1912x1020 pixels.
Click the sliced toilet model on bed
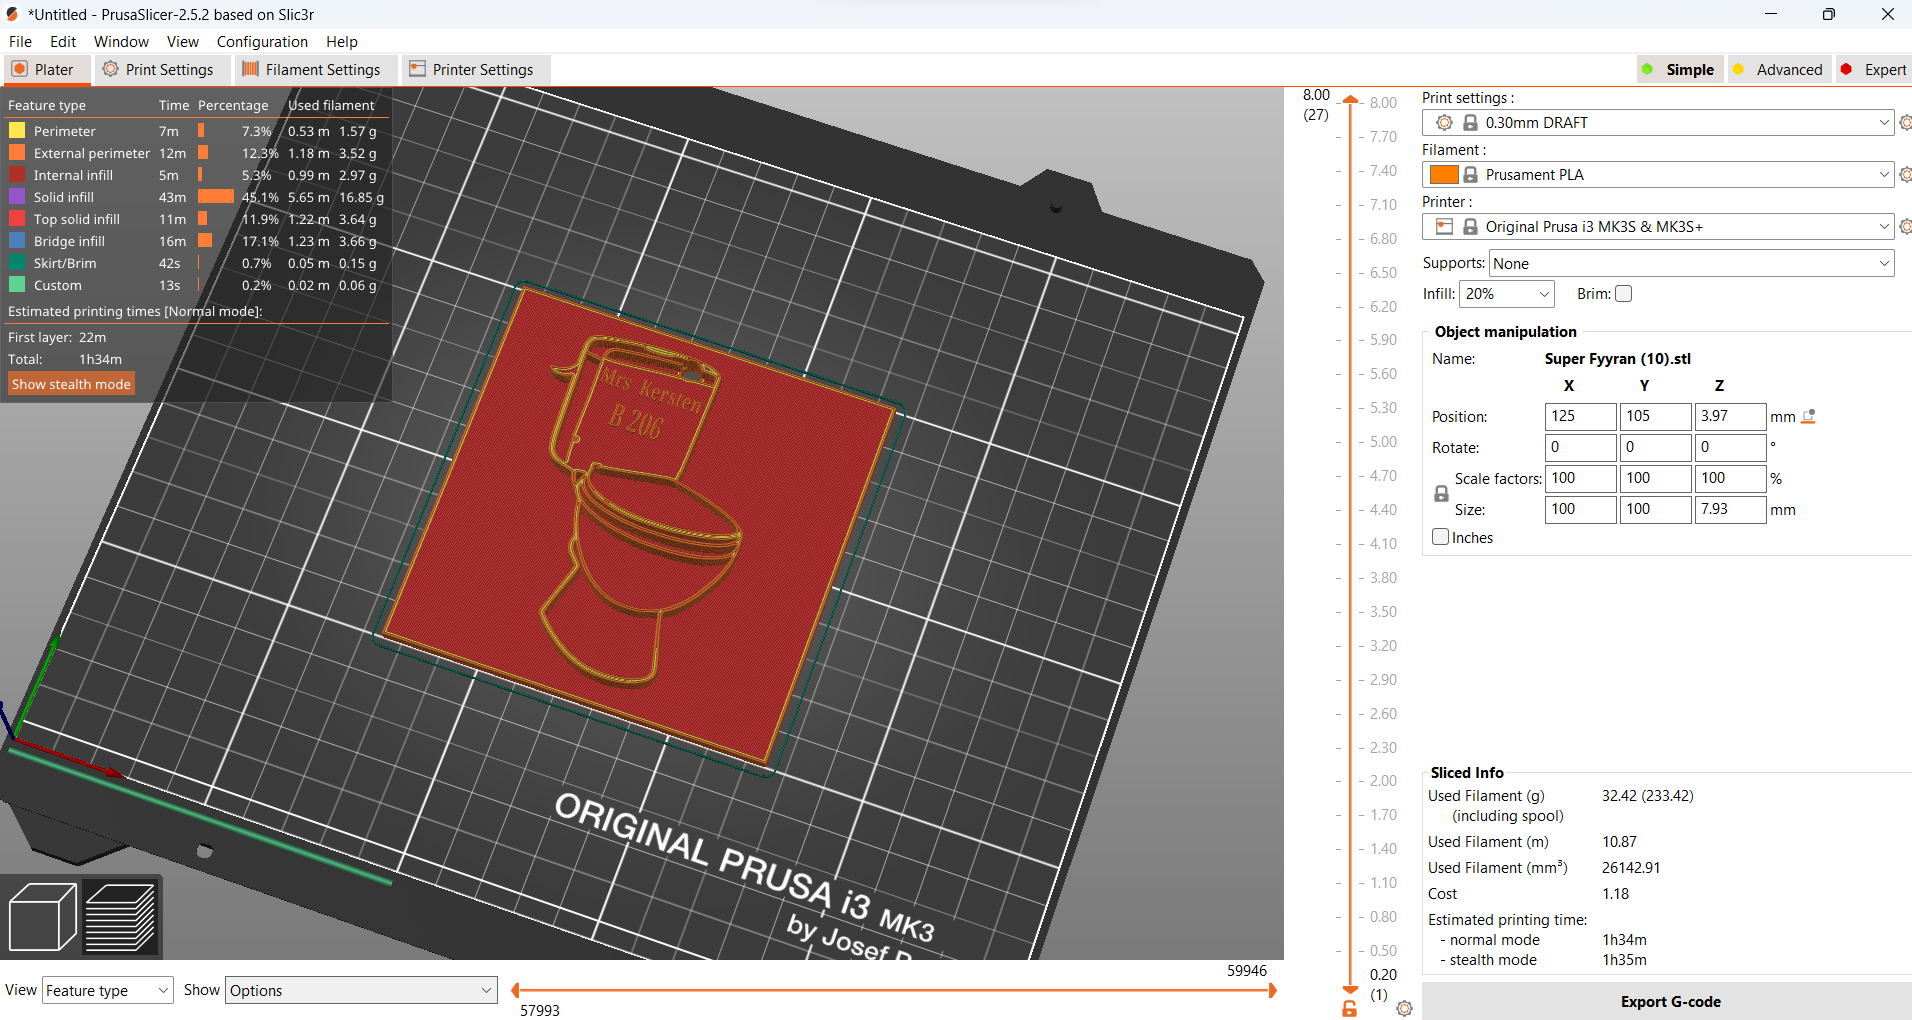[640, 525]
